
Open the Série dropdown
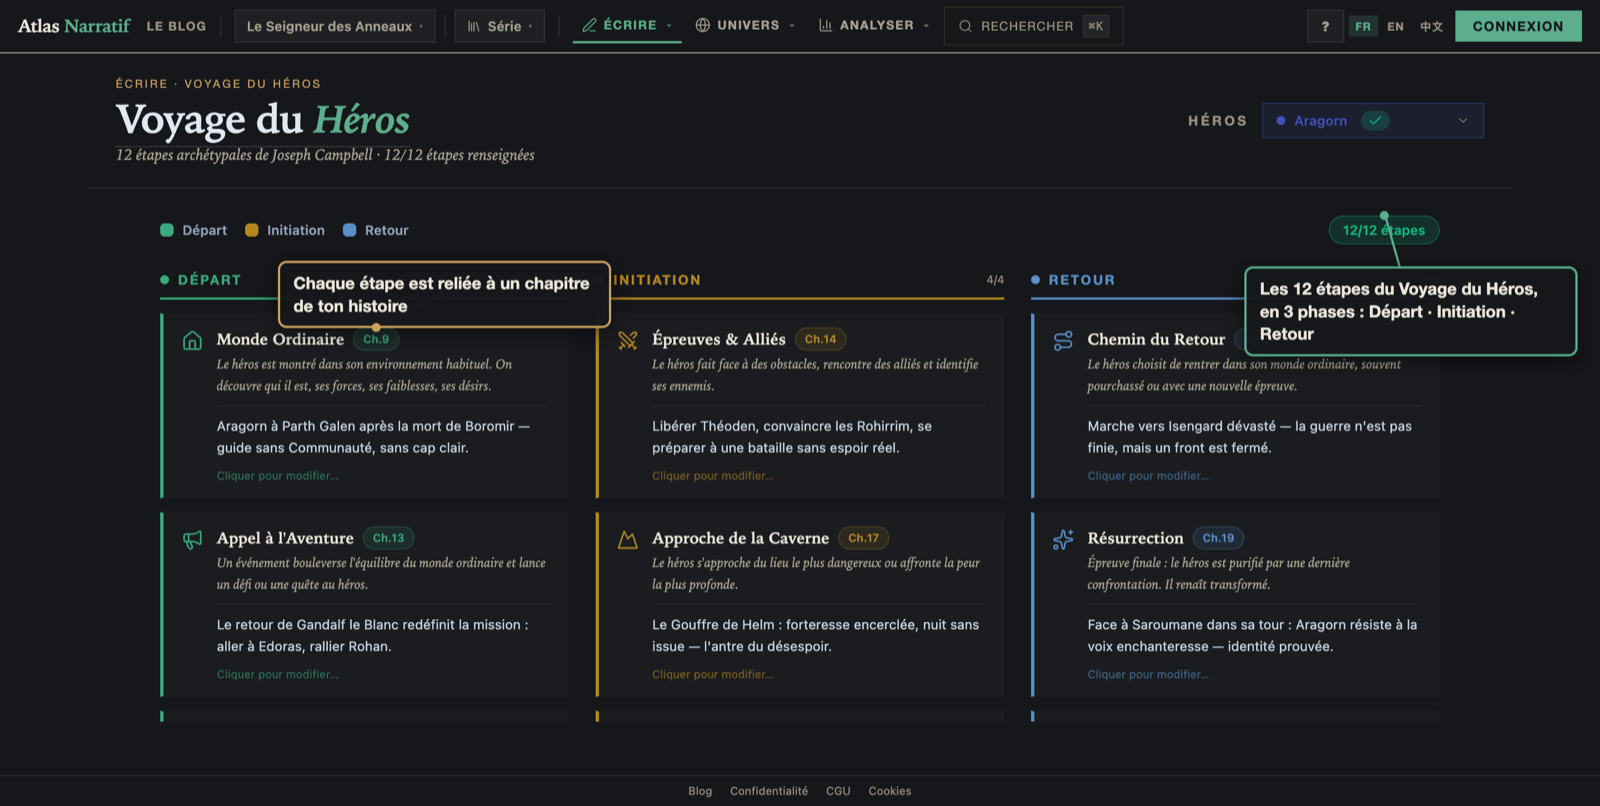pyautogui.click(x=500, y=26)
